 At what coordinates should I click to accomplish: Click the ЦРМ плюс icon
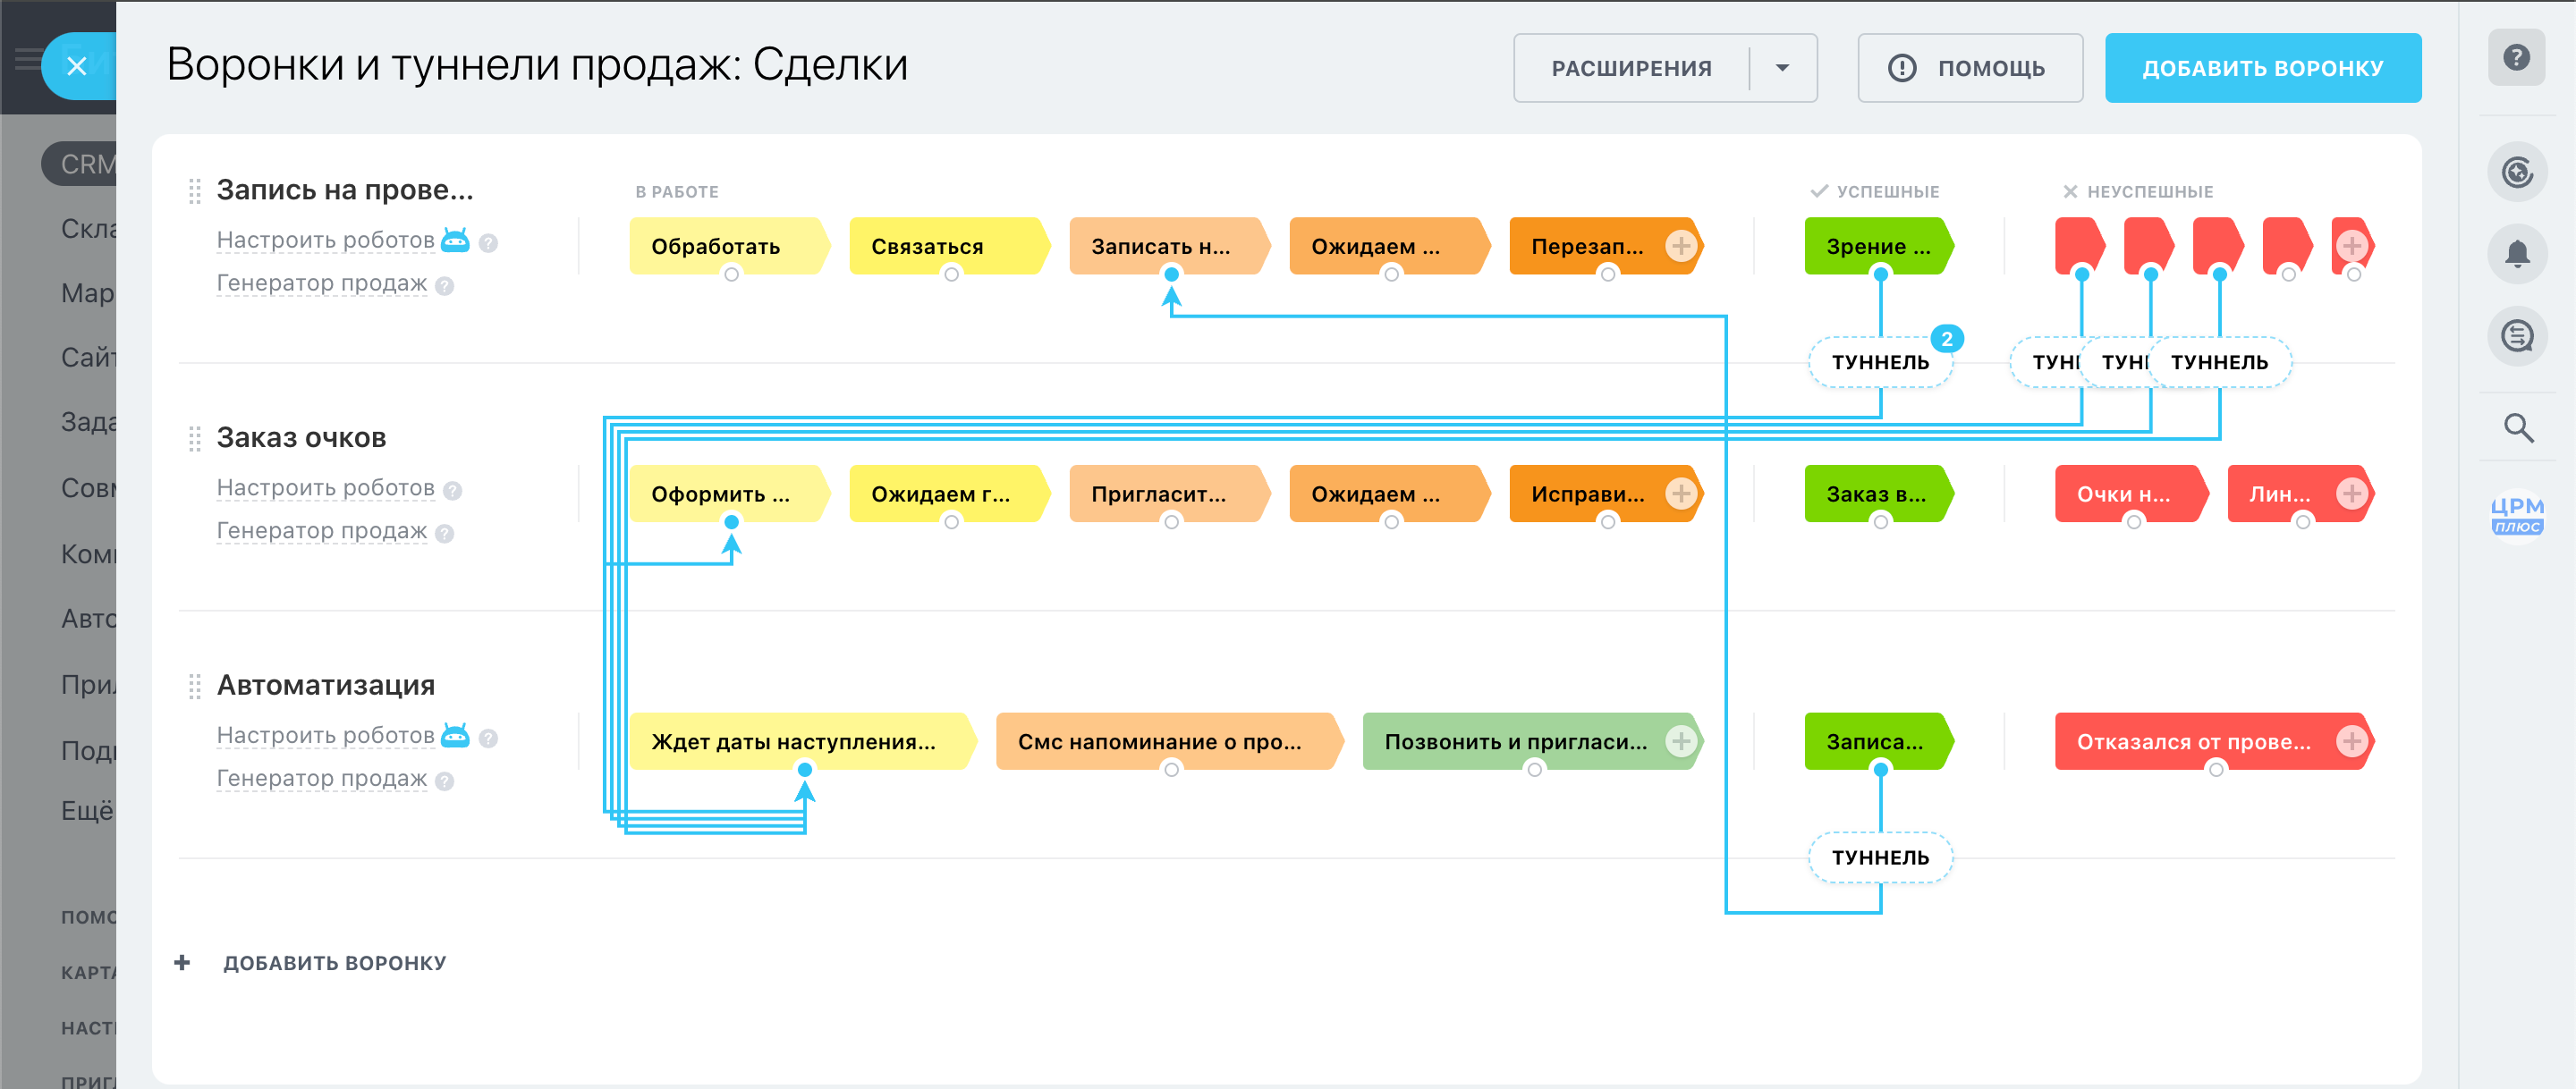coord(2516,515)
